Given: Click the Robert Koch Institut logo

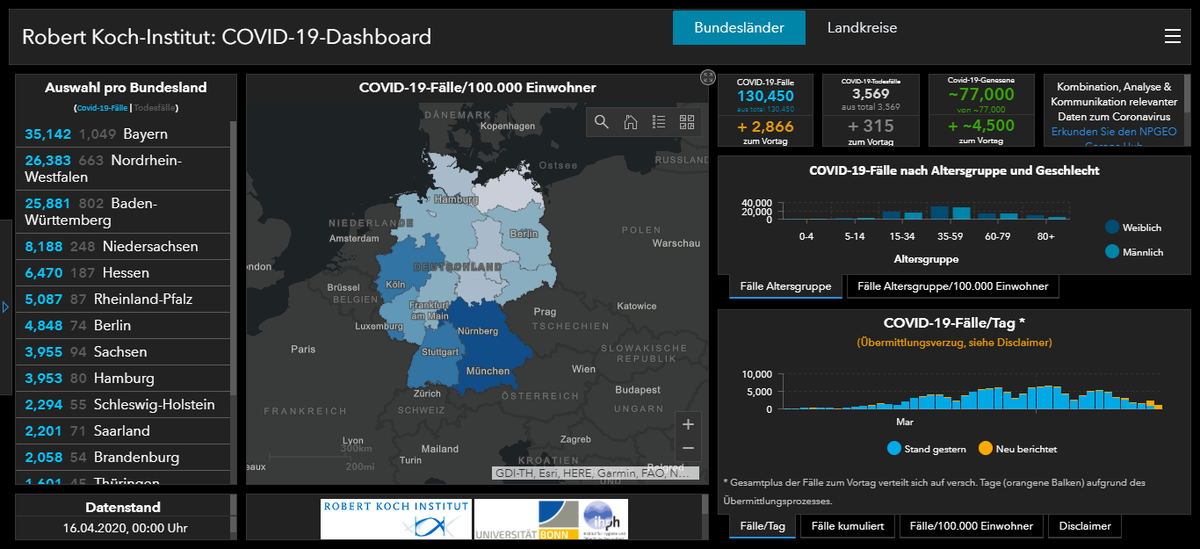Looking at the screenshot, I should [x=395, y=520].
